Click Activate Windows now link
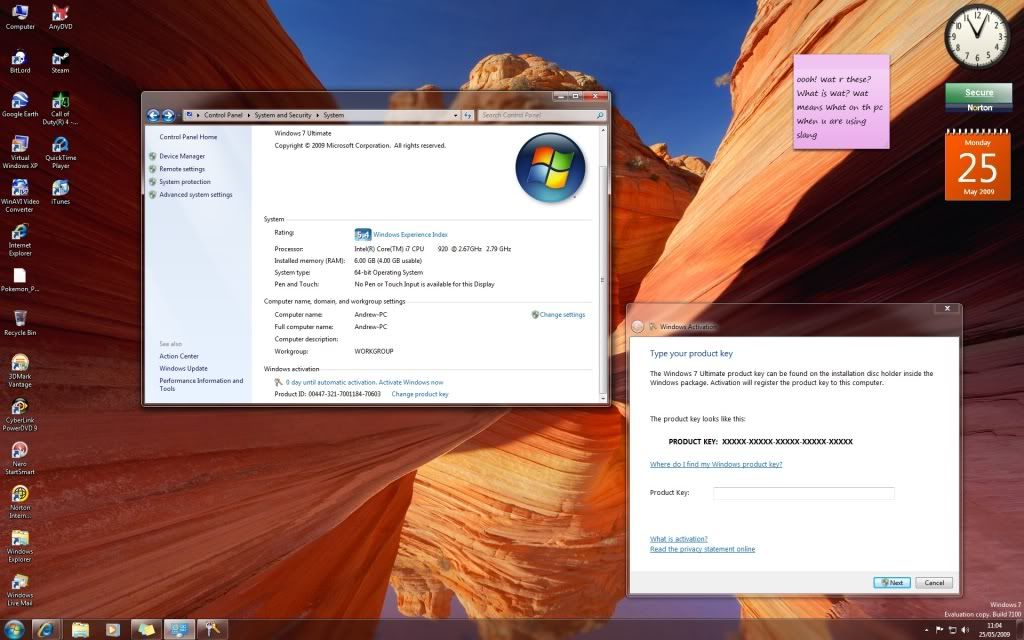The height and width of the screenshot is (640, 1024). pyautogui.click(x=411, y=382)
